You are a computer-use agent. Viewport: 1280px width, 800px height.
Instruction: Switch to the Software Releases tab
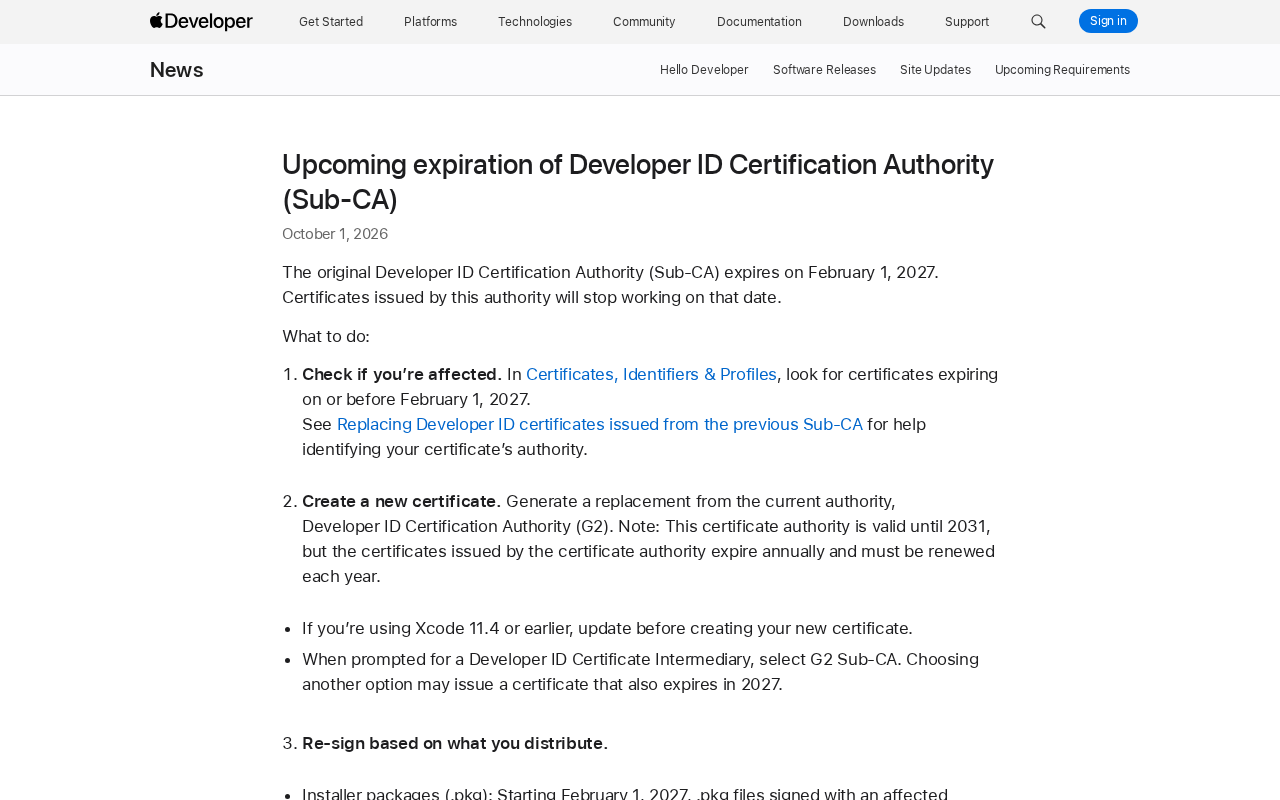pyautogui.click(x=824, y=70)
